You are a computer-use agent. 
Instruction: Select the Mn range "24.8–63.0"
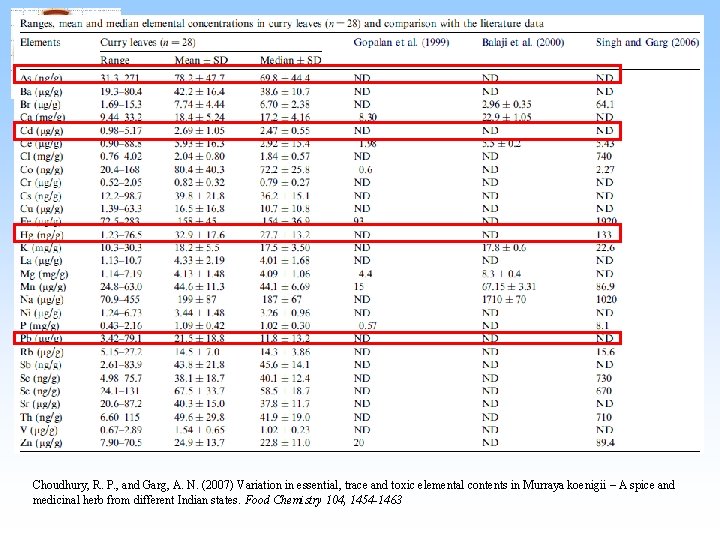(121, 287)
